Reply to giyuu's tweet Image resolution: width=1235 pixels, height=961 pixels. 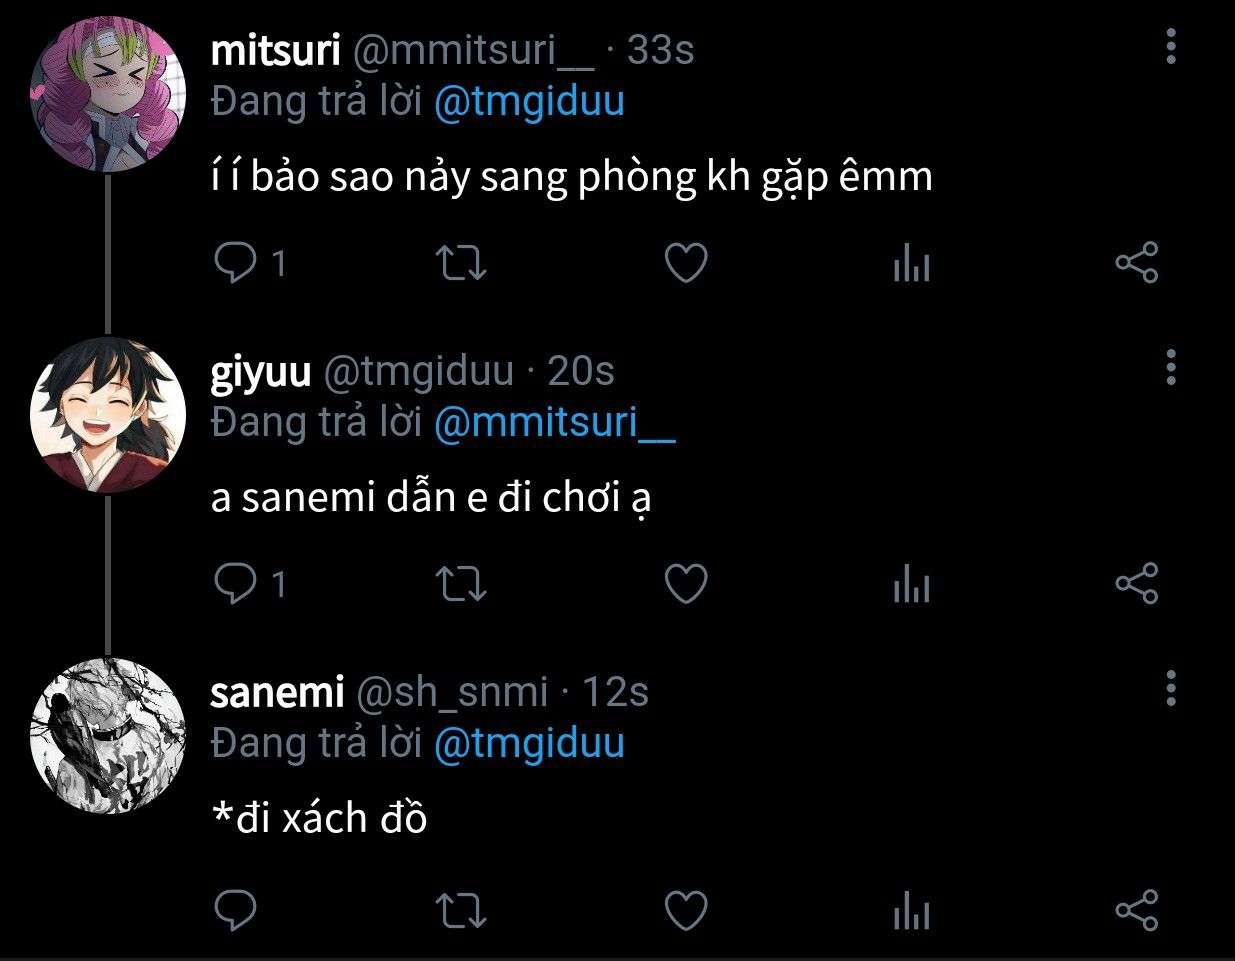[x=236, y=584]
